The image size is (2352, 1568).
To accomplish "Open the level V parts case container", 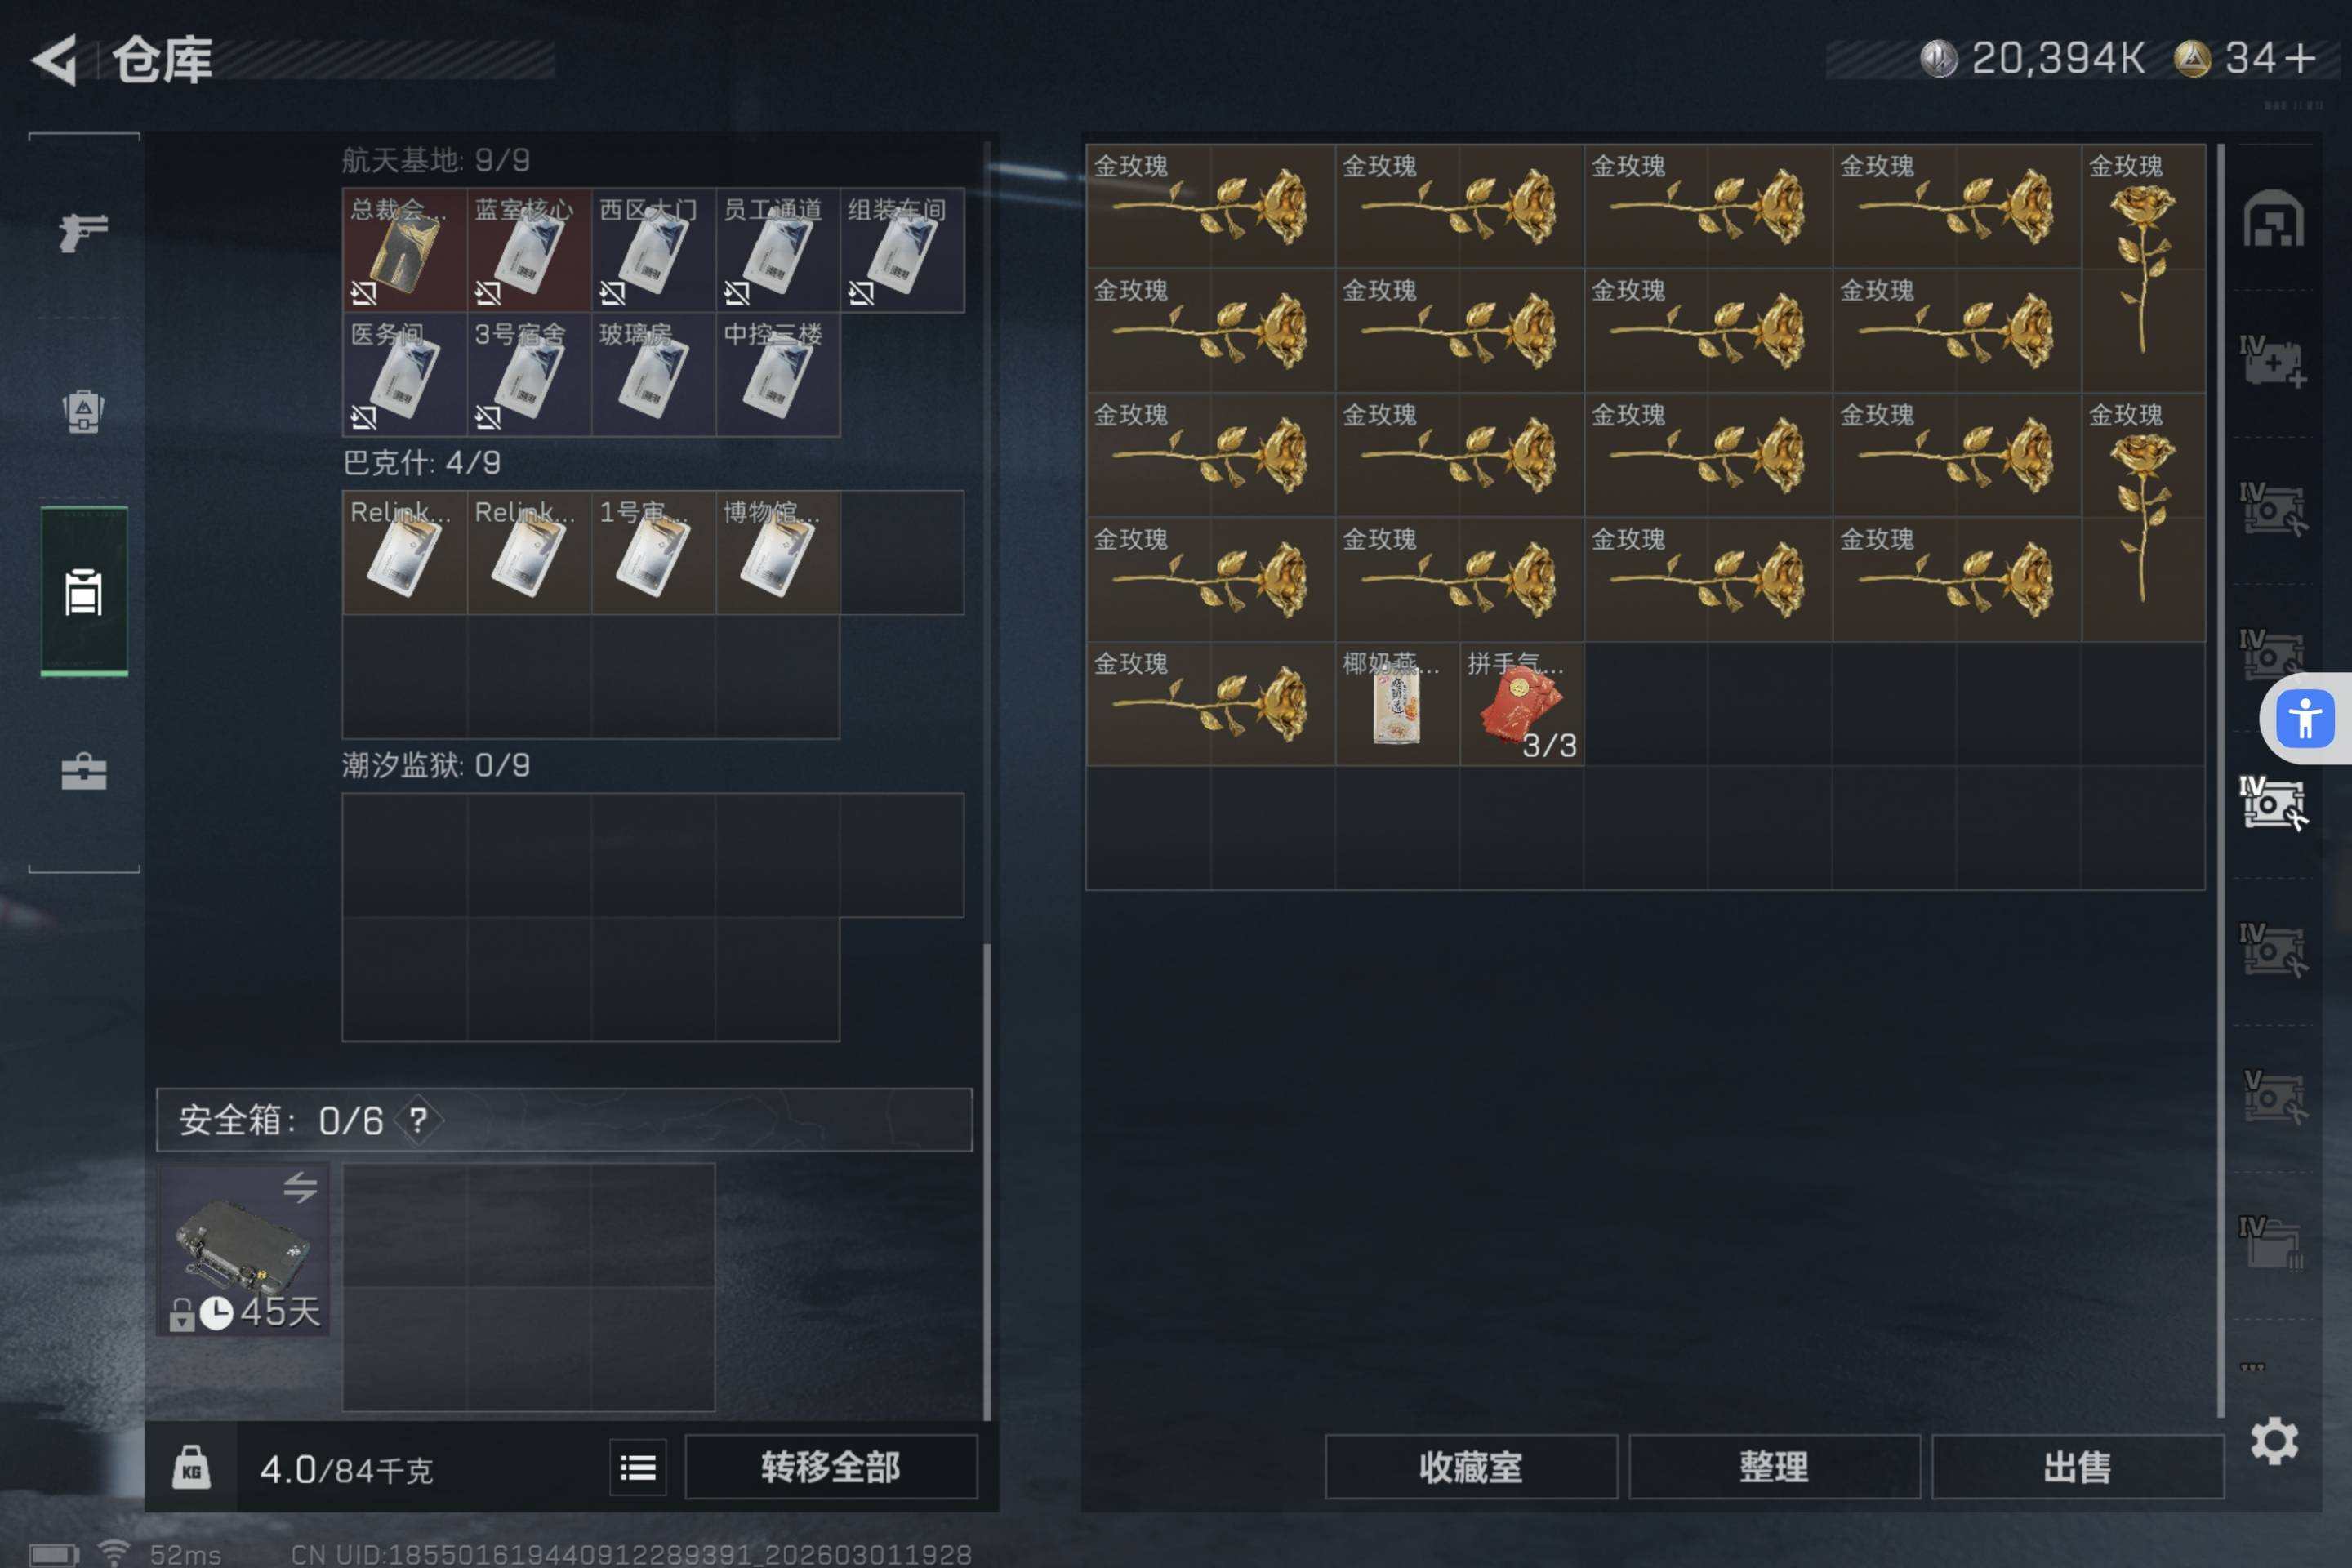I will [2272, 1097].
